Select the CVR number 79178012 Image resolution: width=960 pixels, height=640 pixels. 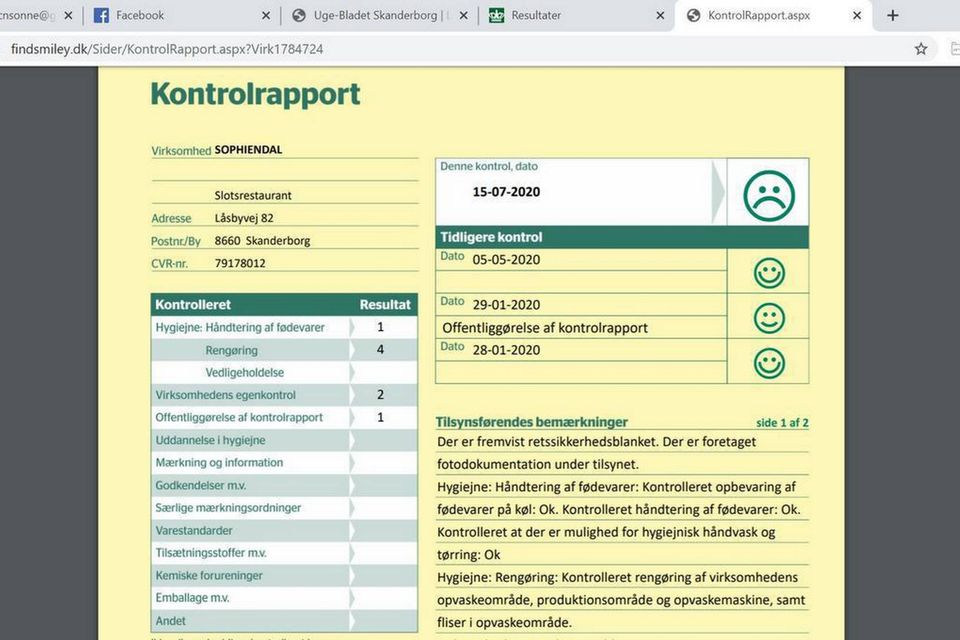pos(240,263)
